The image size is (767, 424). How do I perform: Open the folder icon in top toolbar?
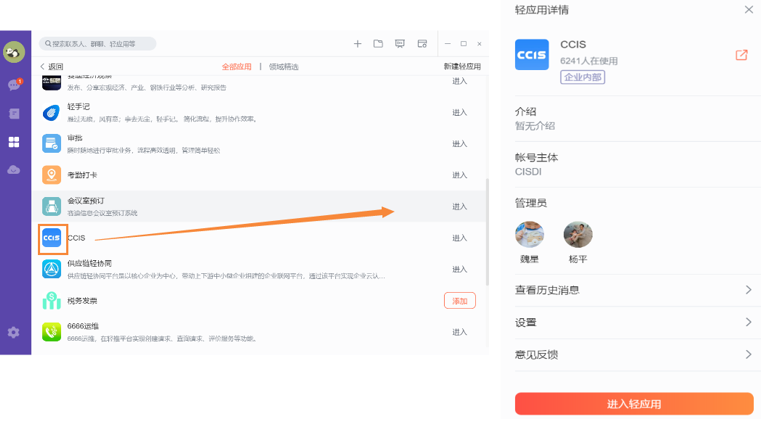[x=378, y=44]
